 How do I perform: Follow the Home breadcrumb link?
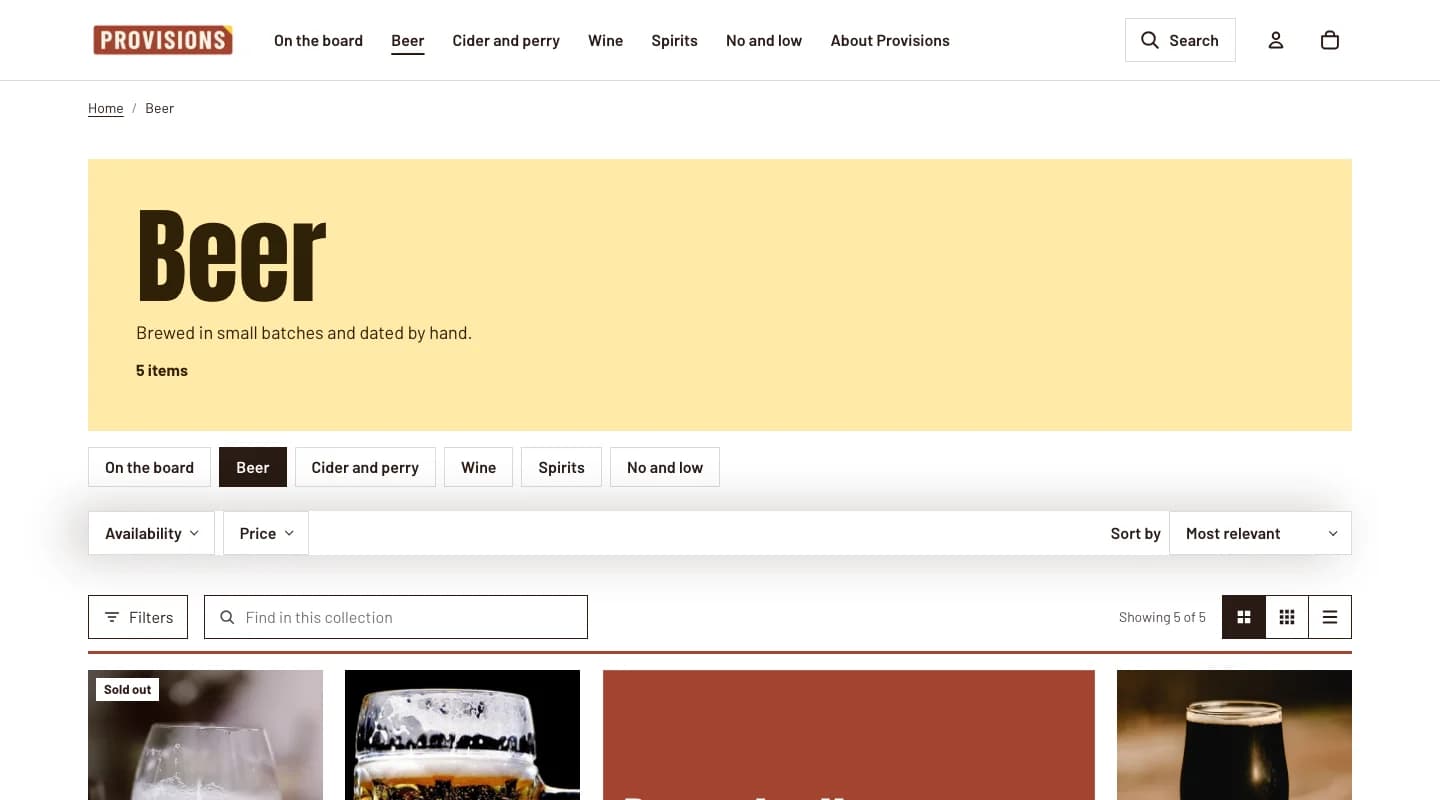(x=105, y=108)
